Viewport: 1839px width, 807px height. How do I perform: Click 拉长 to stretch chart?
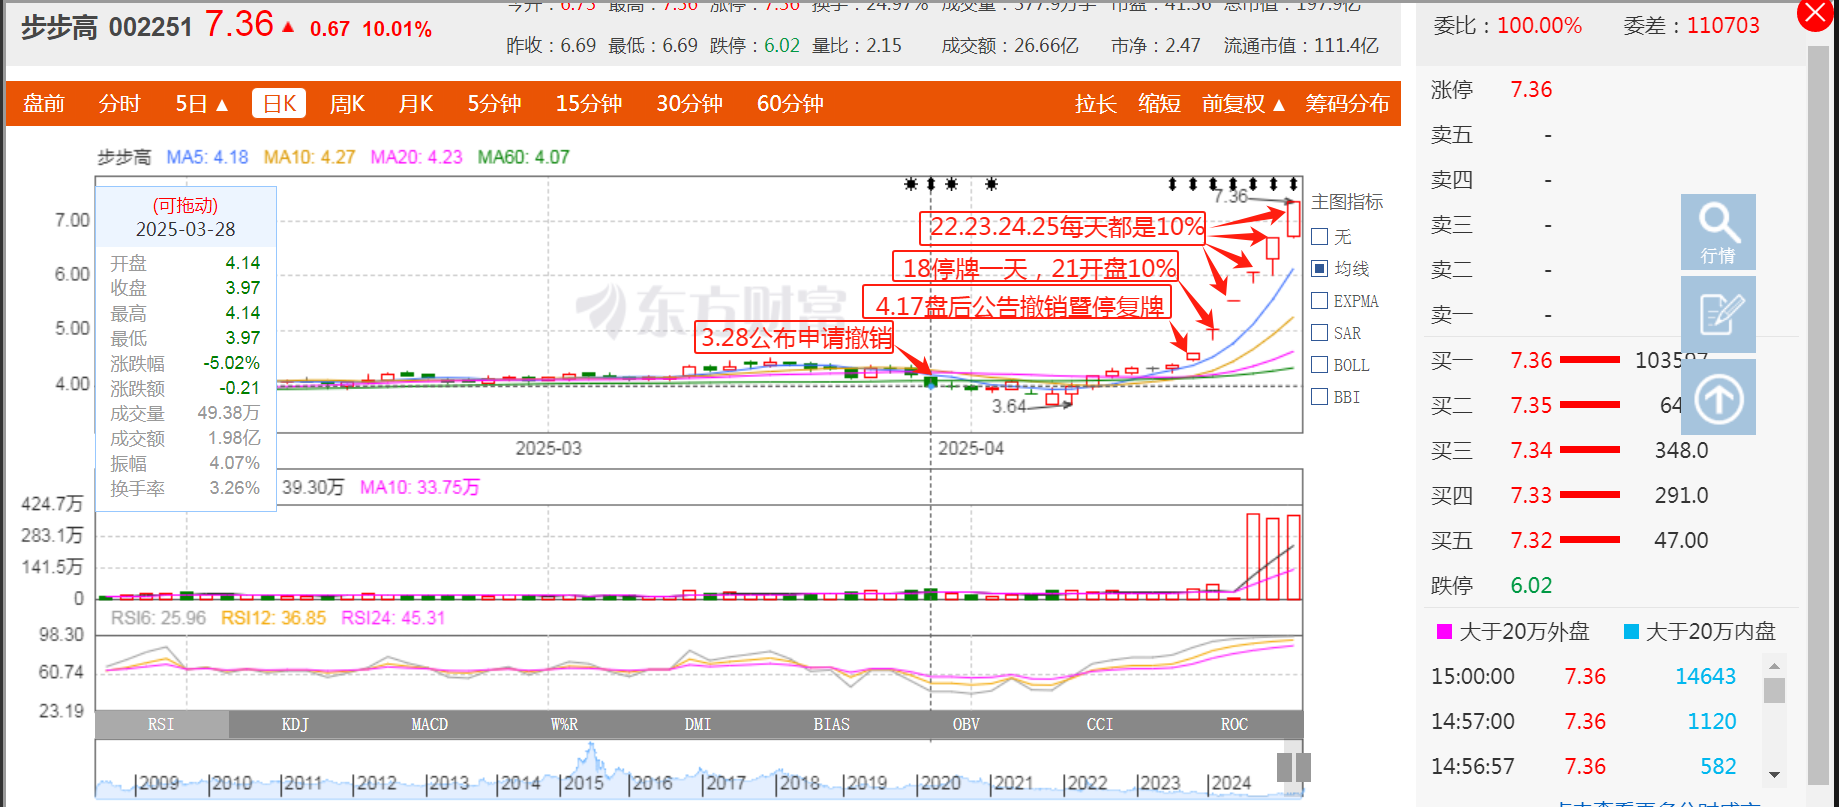click(1096, 104)
